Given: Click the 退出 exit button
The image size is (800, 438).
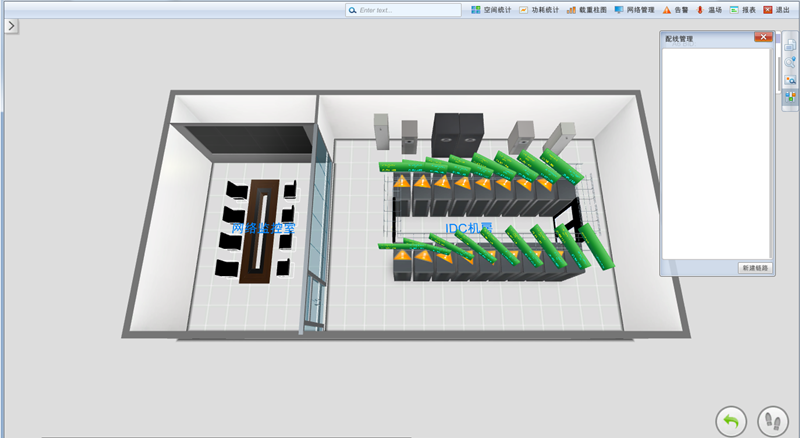Looking at the screenshot, I should pyautogui.click(x=776, y=10).
